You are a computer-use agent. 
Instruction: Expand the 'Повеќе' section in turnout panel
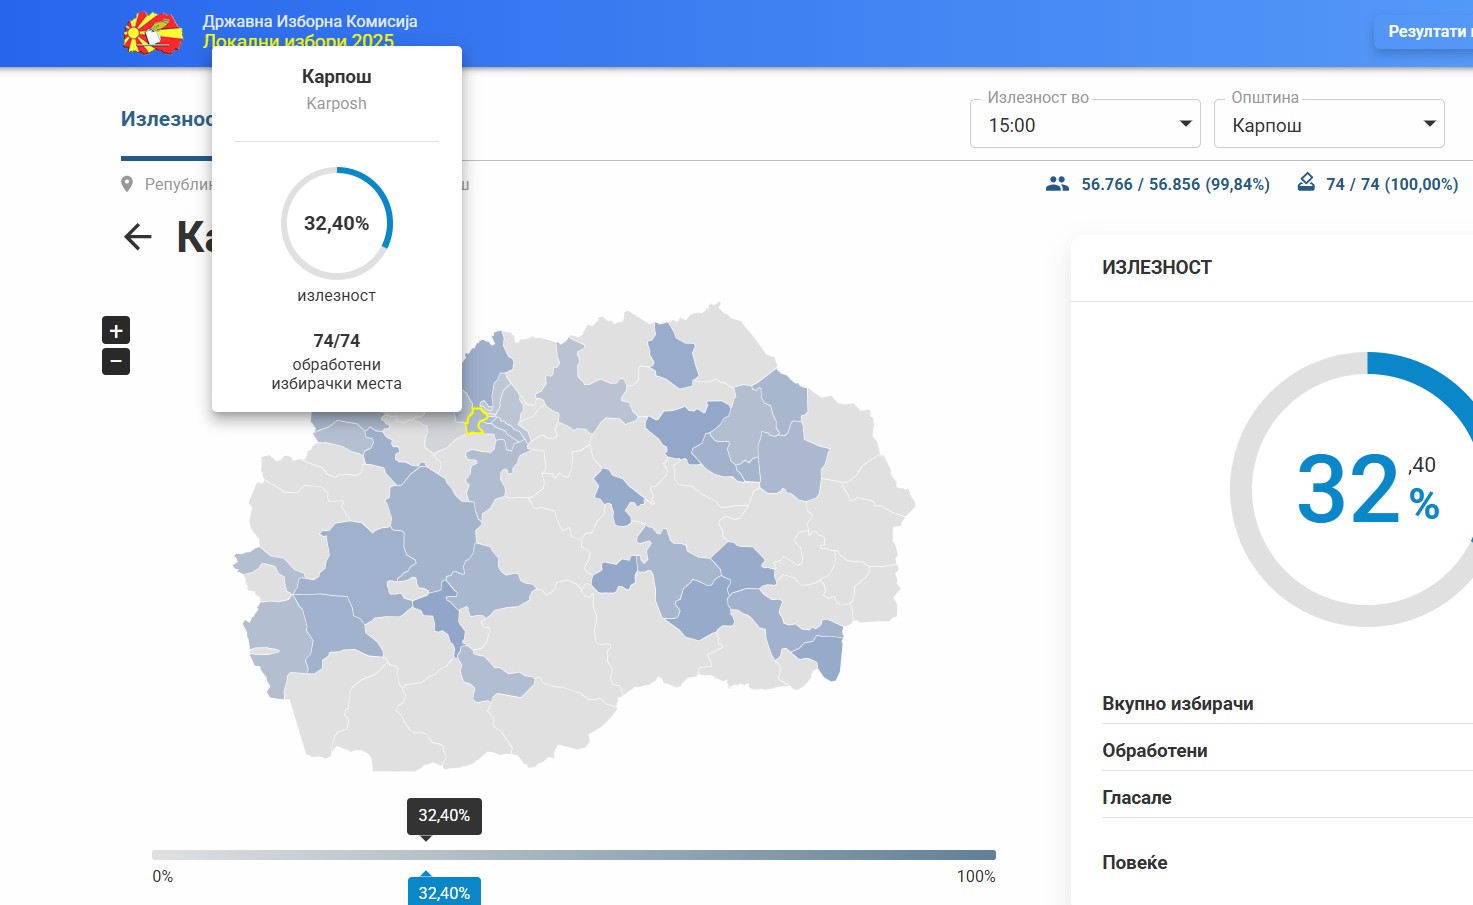(1135, 862)
